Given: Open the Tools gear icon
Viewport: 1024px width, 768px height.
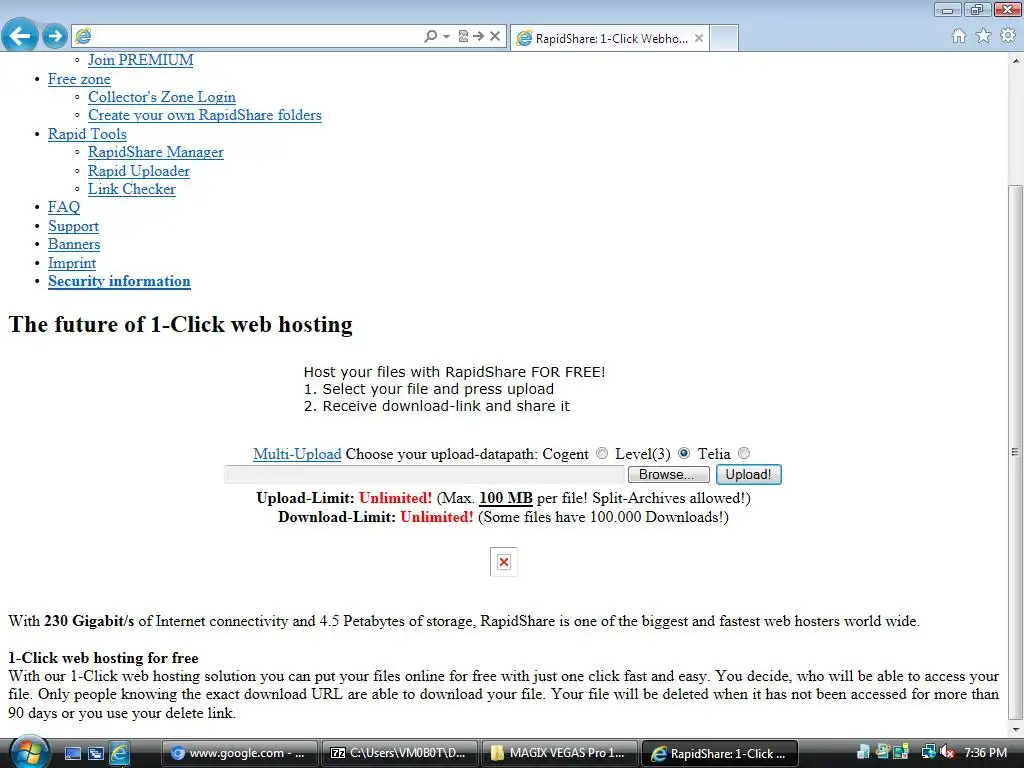Looking at the screenshot, I should point(1008,36).
